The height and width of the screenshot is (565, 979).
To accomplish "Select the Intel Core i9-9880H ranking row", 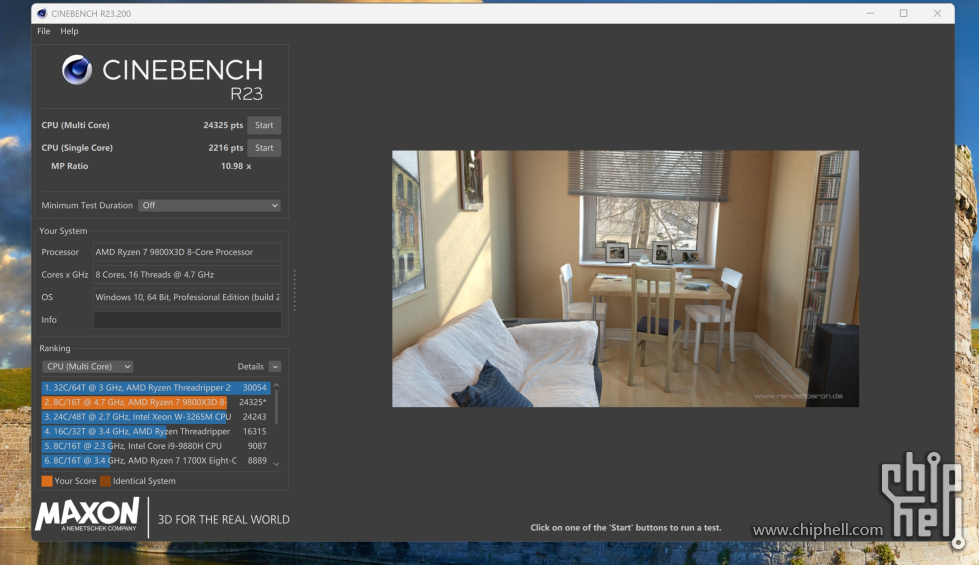I will click(155, 446).
